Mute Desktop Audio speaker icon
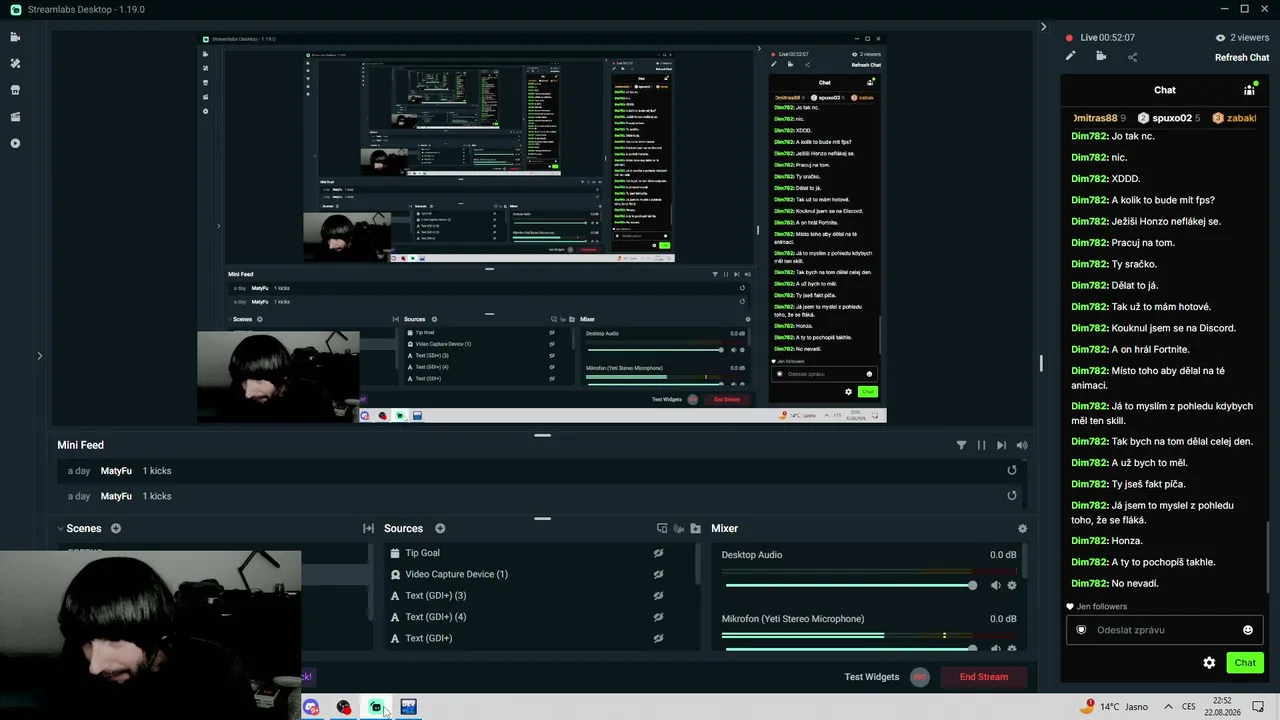This screenshot has height=720, width=1280. point(995,585)
